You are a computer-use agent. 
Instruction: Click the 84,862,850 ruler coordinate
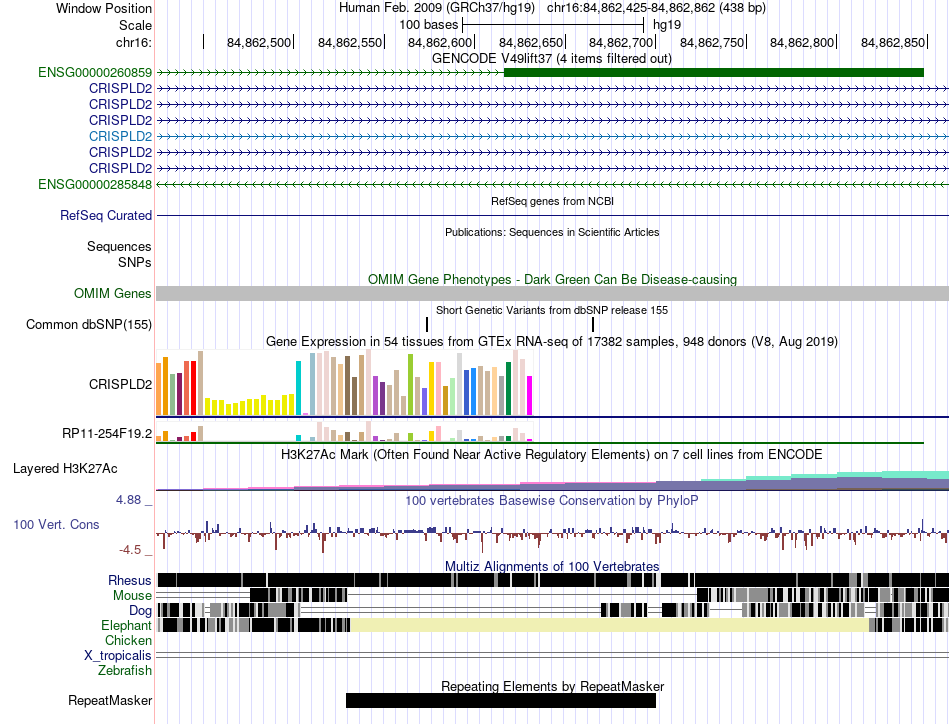coord(892,42)
